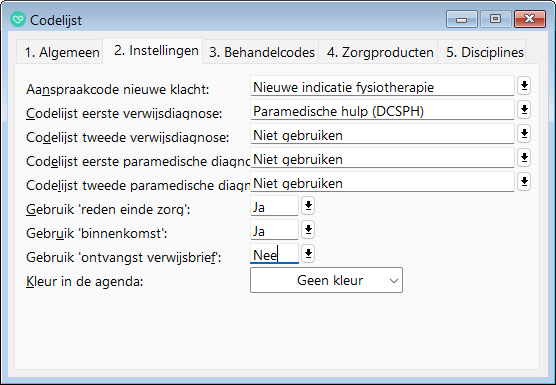Open the 5. Disciplines tab
556x385 pixels.
[484, 52]
